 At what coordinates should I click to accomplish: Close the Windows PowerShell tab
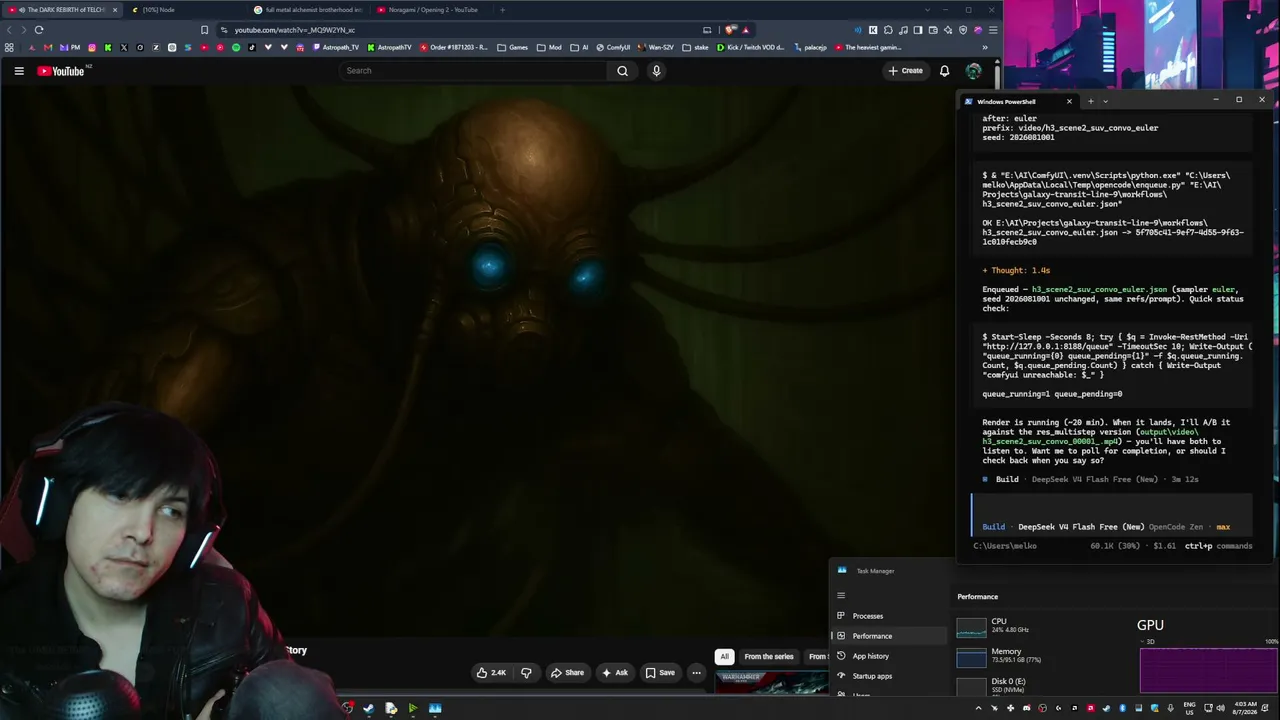click(x=1069, y=101)
